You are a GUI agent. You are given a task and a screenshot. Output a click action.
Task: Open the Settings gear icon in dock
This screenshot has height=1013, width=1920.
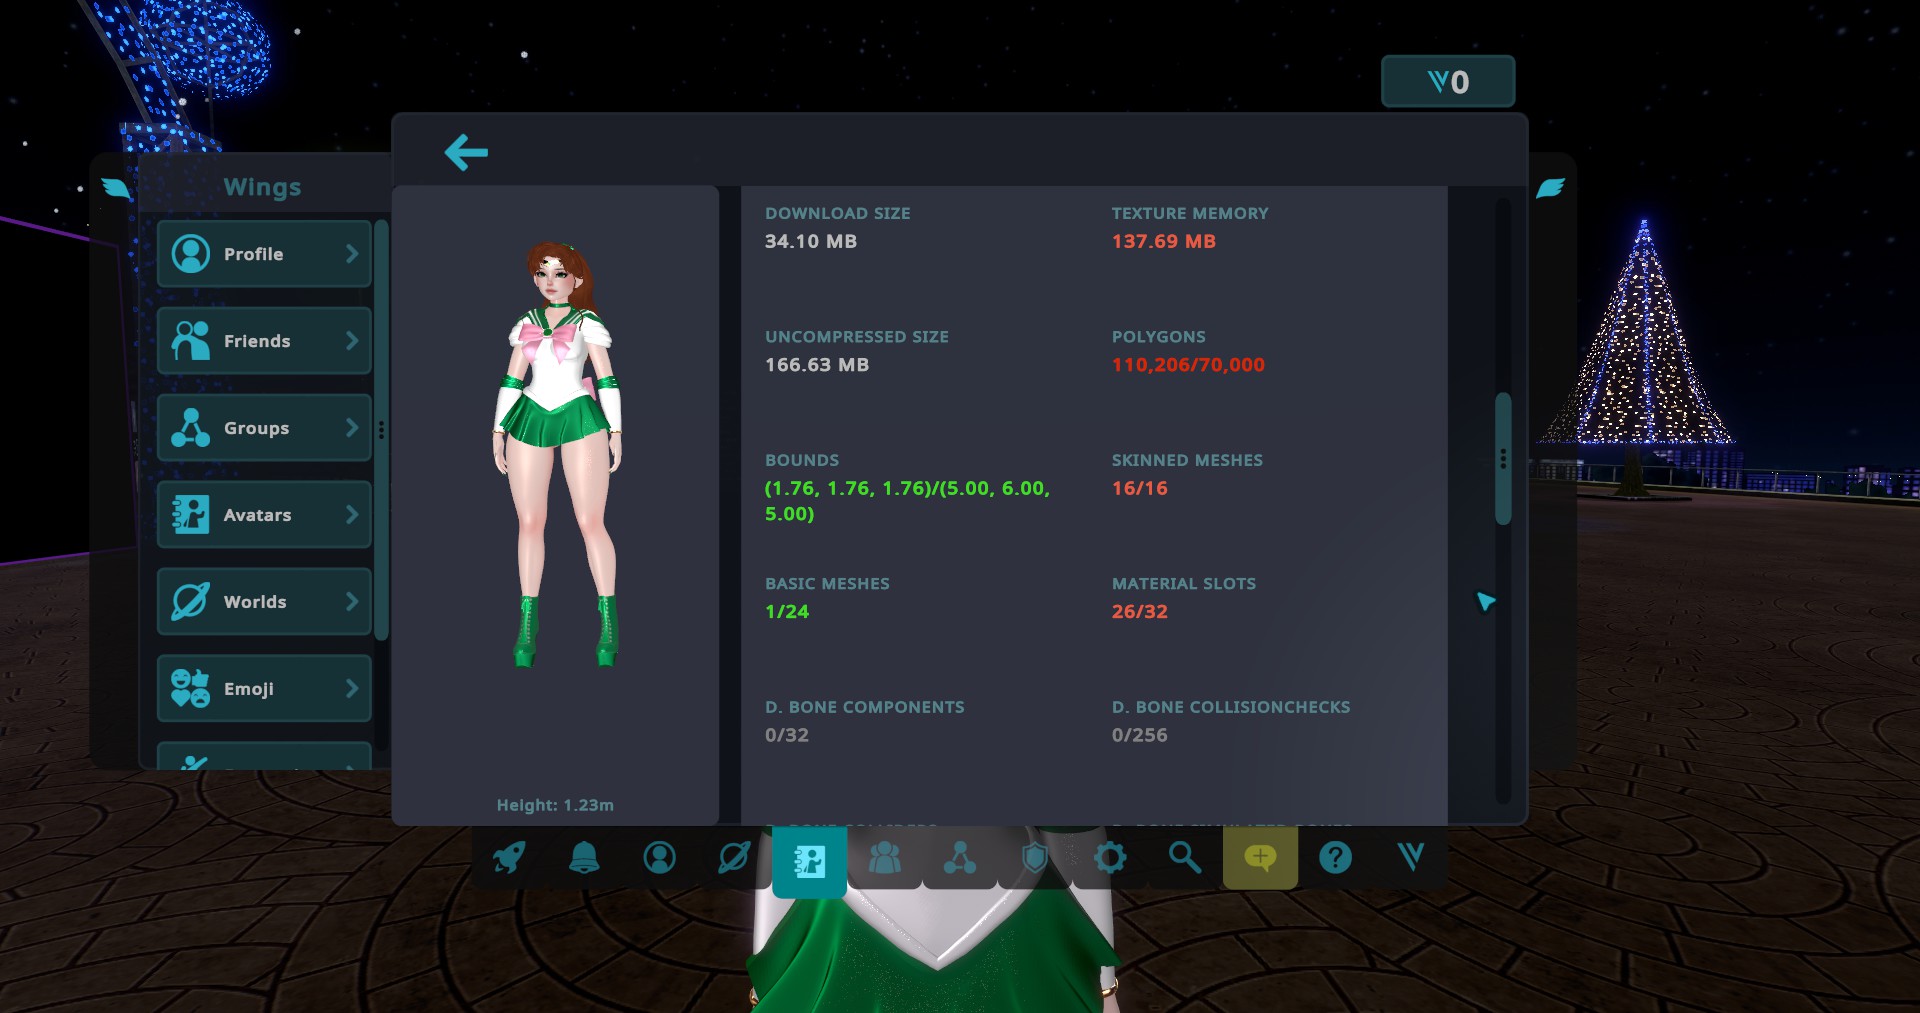(x=1110, y=857)
